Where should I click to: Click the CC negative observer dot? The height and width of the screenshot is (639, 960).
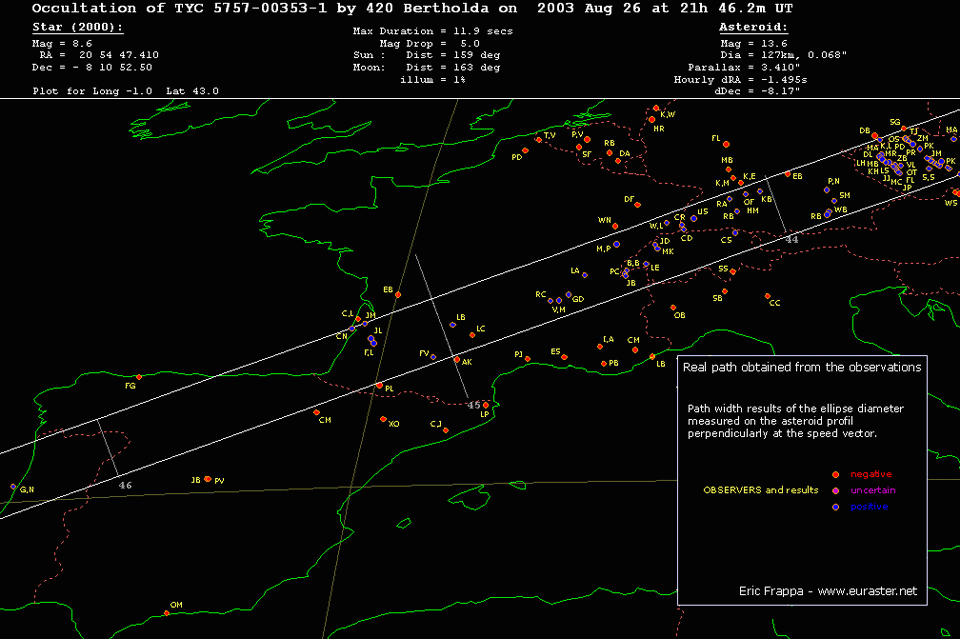(767, 296)
